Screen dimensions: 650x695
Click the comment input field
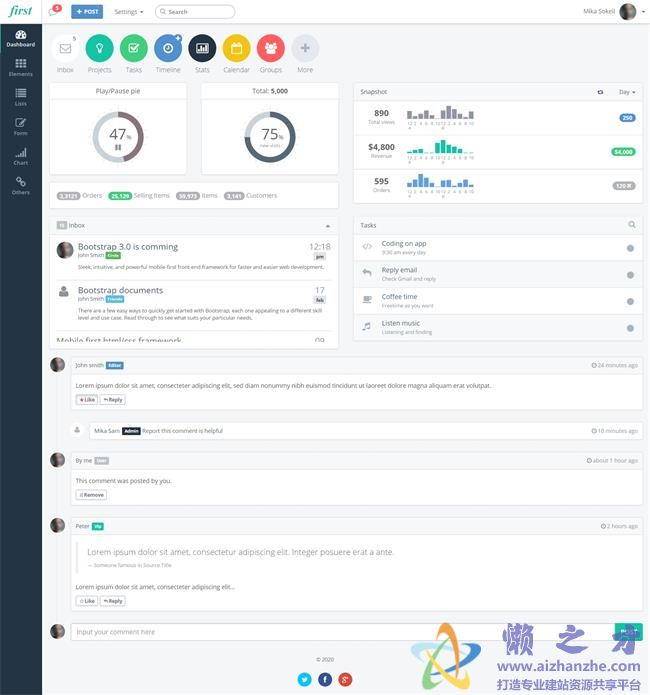[x=340, y=632]
